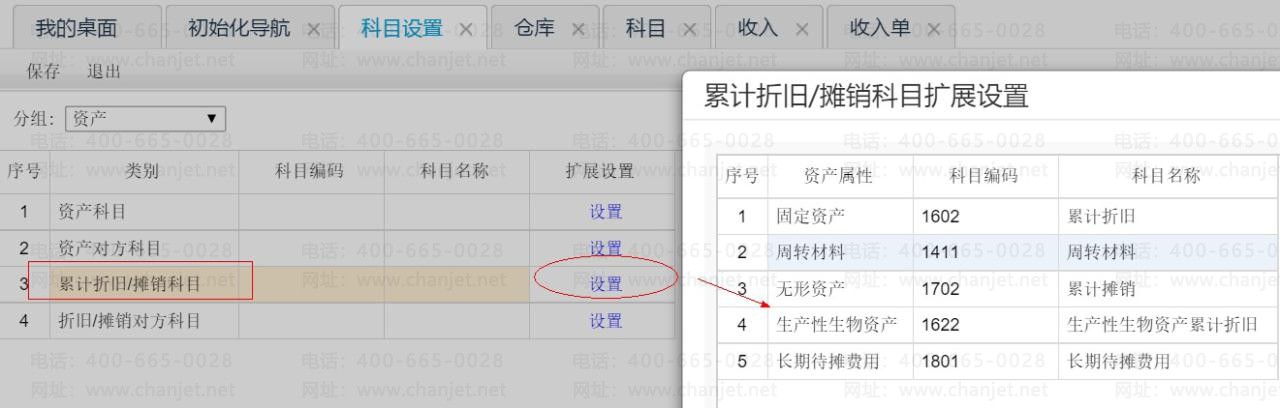The width and height of the screenshot is (1280, 408).
Task: Select the 累计折旧/摊销科目 row text
Action: 130,284
